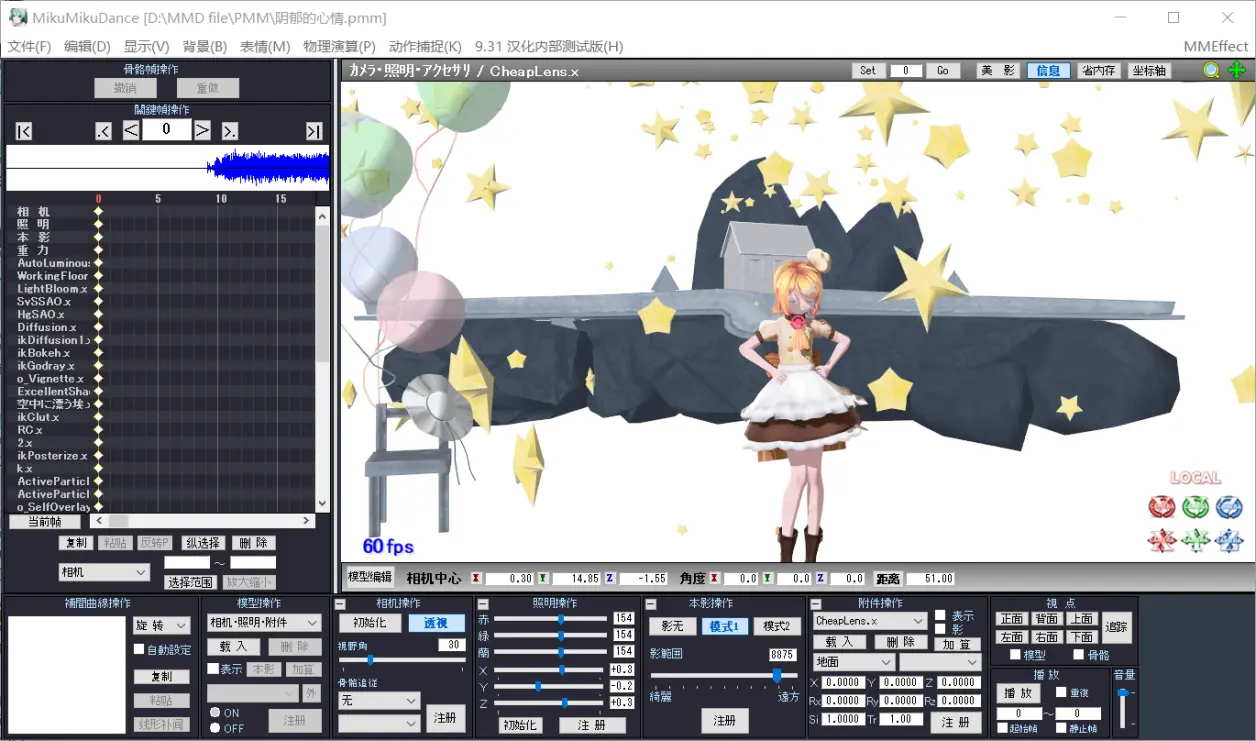Go to next keyframe with >. button
The image size is (1256, 741).
[x=230, y=131]
